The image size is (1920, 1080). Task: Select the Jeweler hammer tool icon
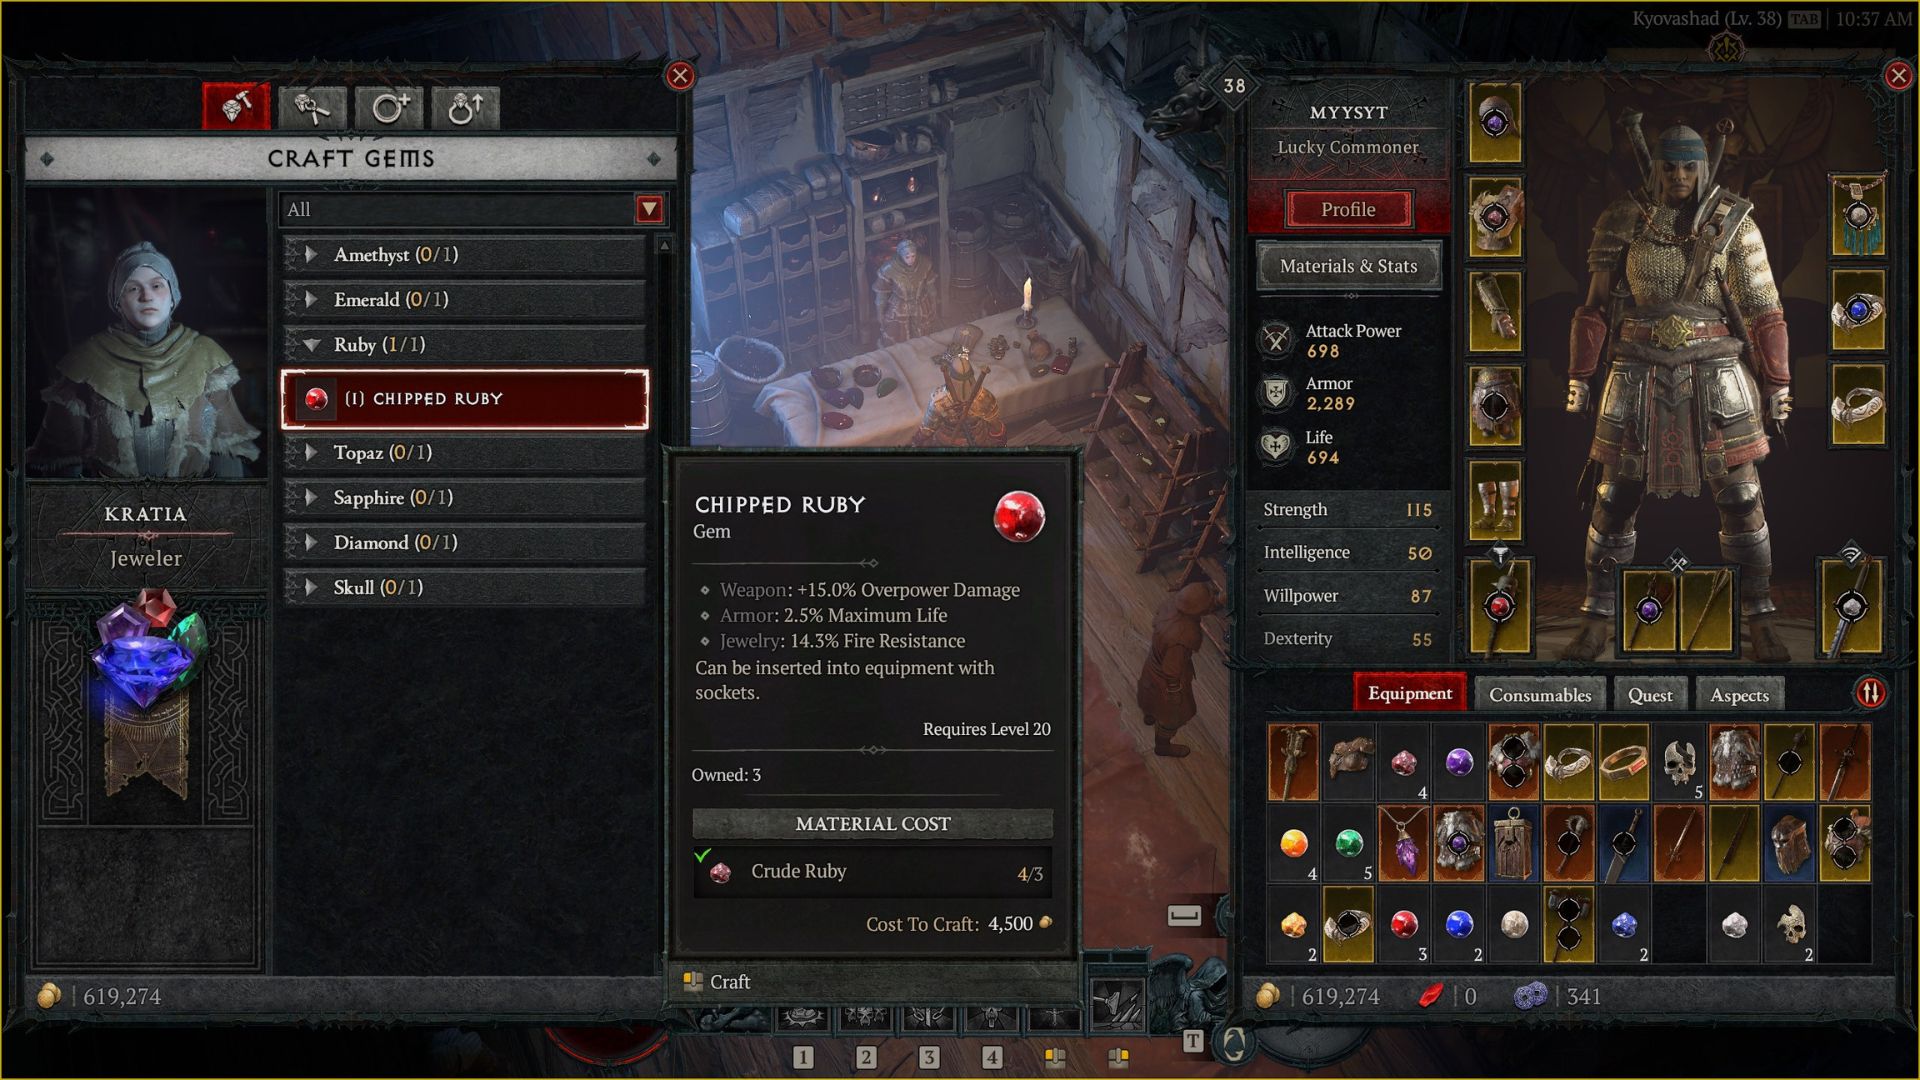point(235,105)
